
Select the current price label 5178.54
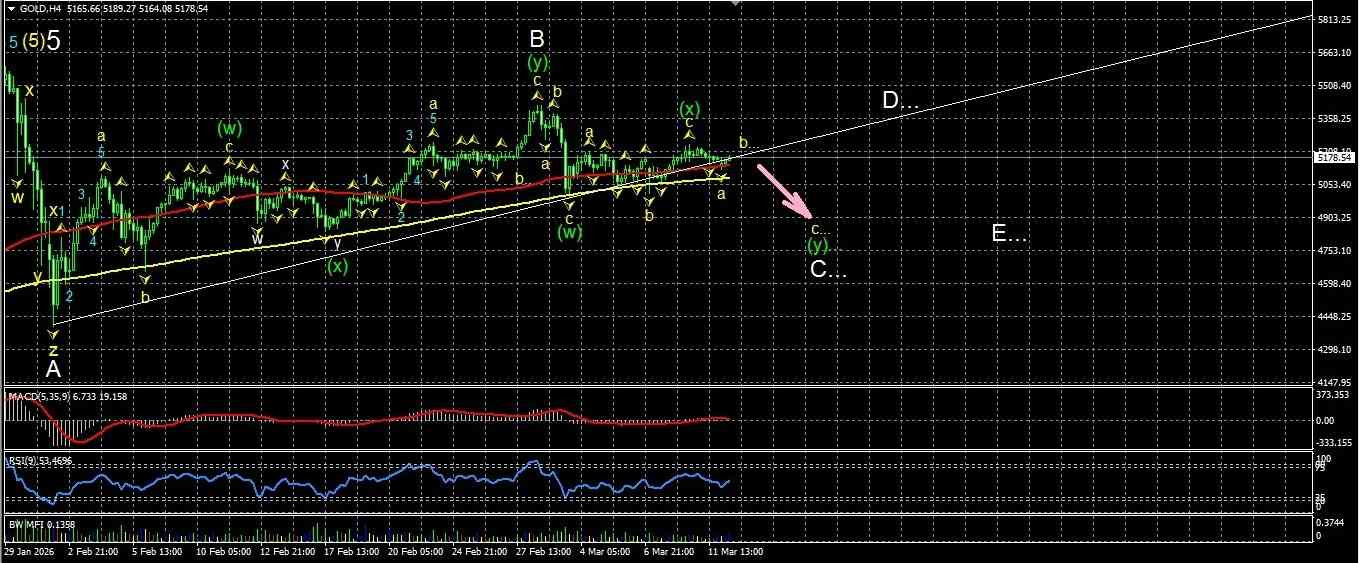coord(1334,157)
